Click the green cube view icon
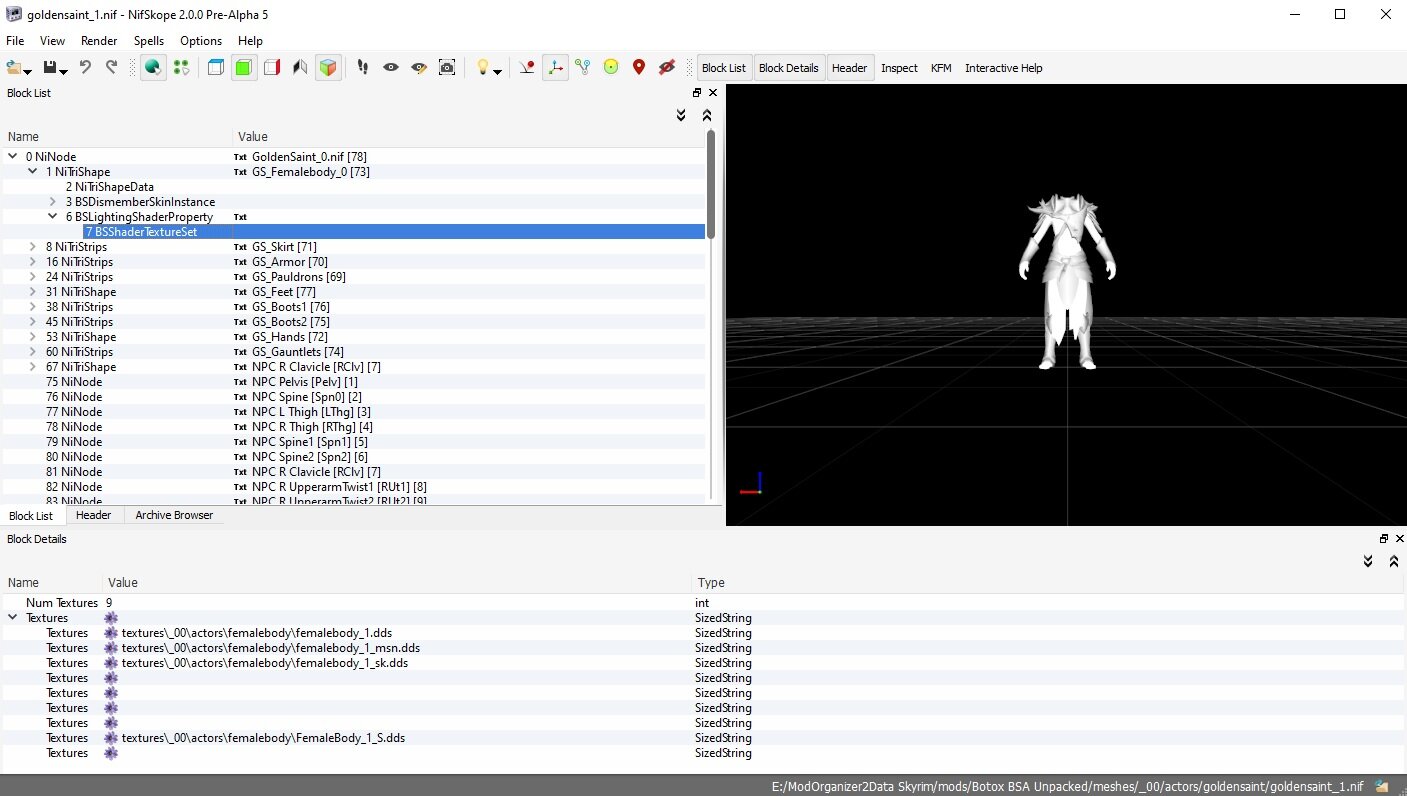This screenshot has width=1407, height=796. [x=243, y=68]
